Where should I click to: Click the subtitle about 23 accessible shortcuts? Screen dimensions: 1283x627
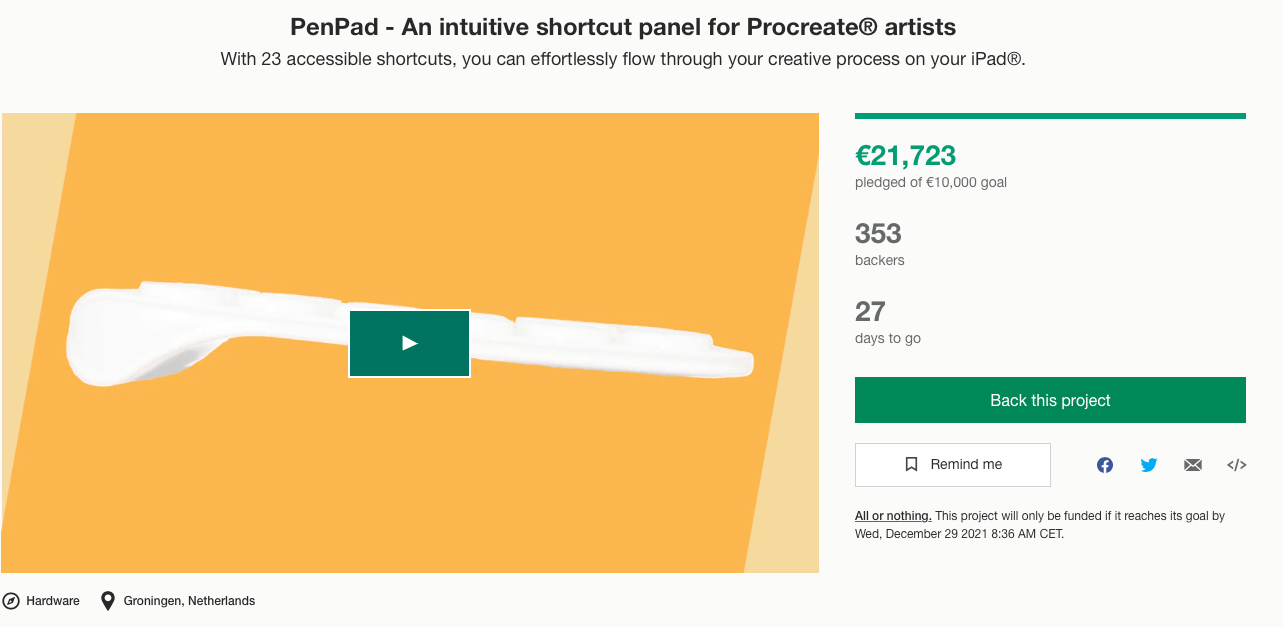[622, 59]
